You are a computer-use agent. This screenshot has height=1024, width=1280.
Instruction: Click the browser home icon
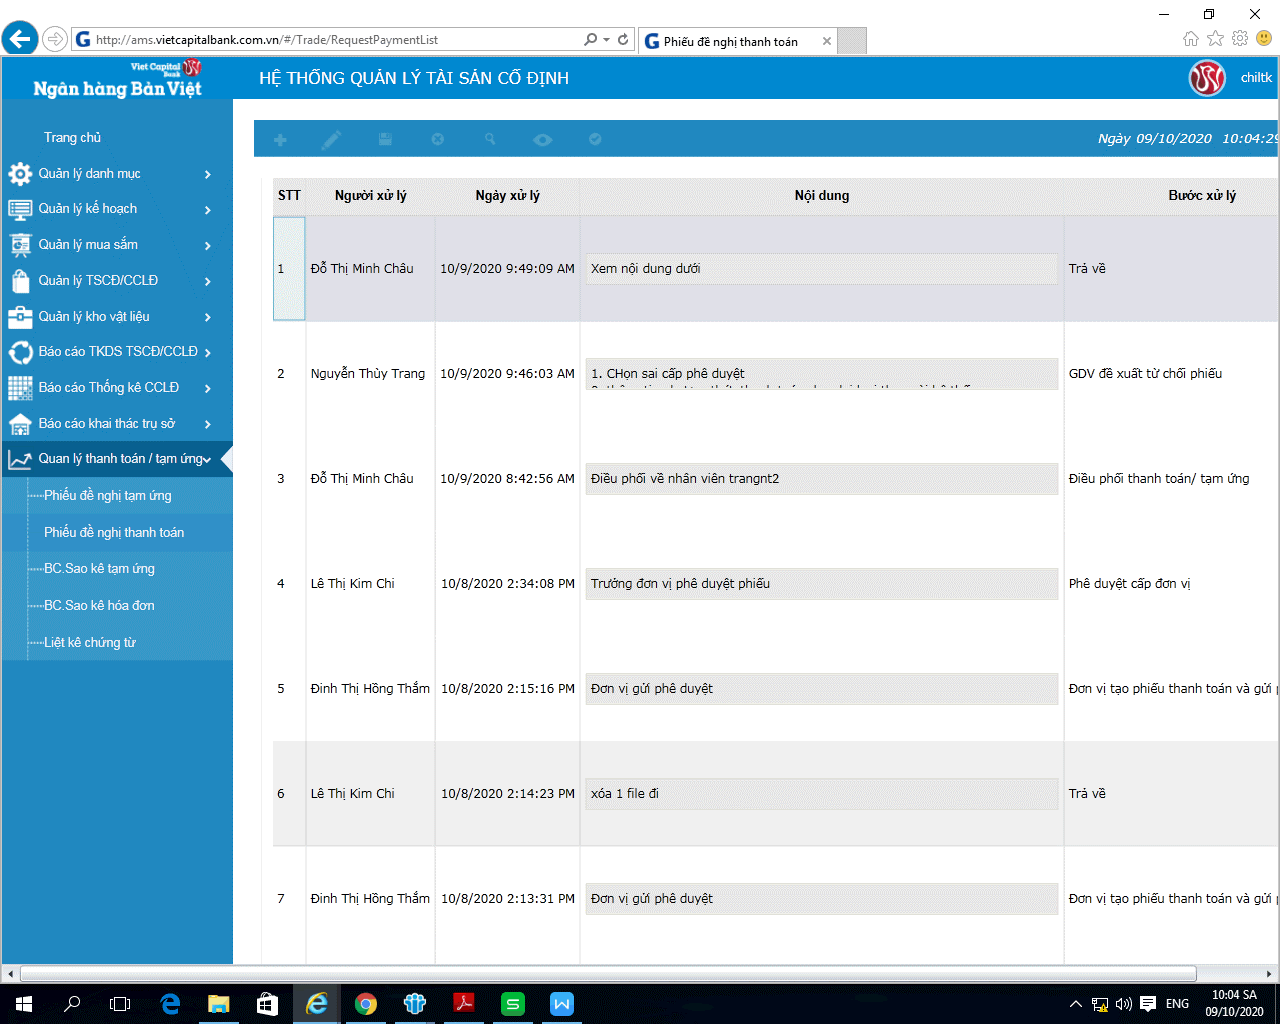coord(1190,38)
